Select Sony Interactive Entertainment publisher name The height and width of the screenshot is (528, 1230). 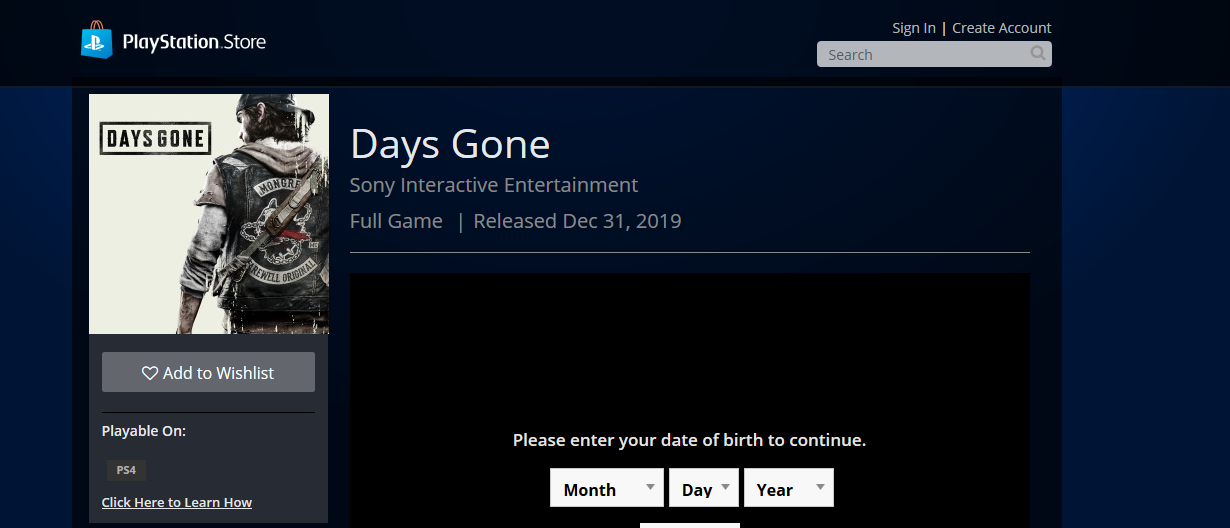point(494,185)
